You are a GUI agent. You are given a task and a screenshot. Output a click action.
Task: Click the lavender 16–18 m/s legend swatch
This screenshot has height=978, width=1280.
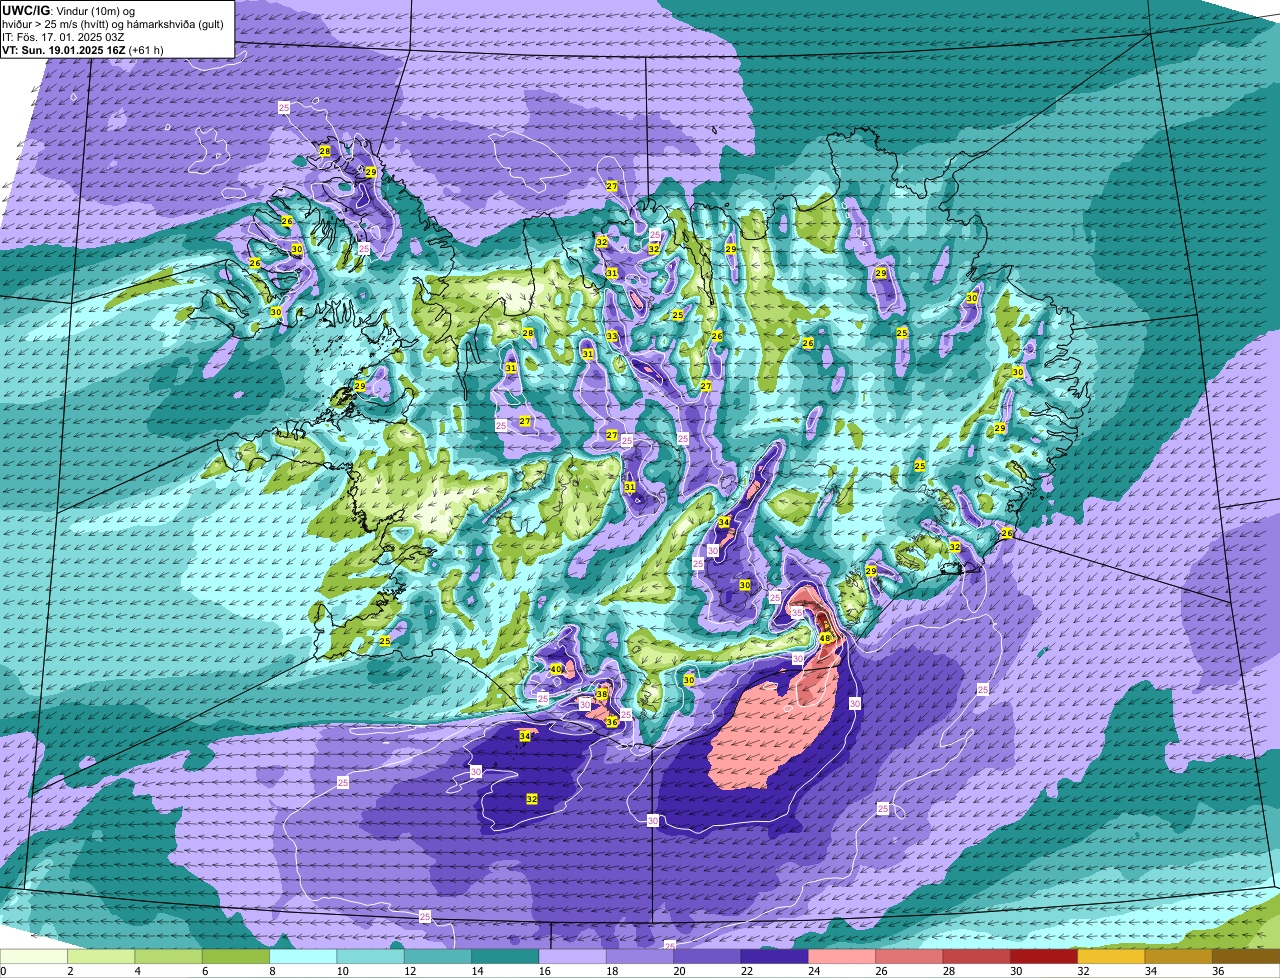coord(572,957)
